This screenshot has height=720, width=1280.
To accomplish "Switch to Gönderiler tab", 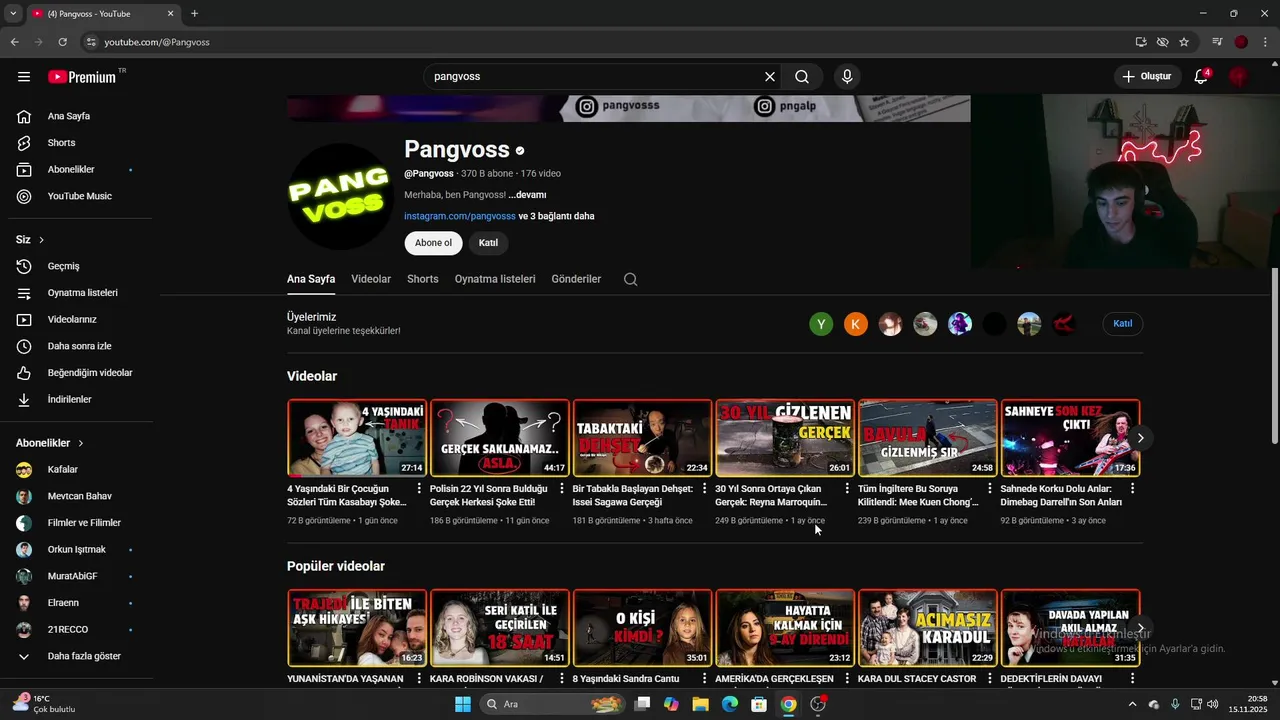I will 576,280.
